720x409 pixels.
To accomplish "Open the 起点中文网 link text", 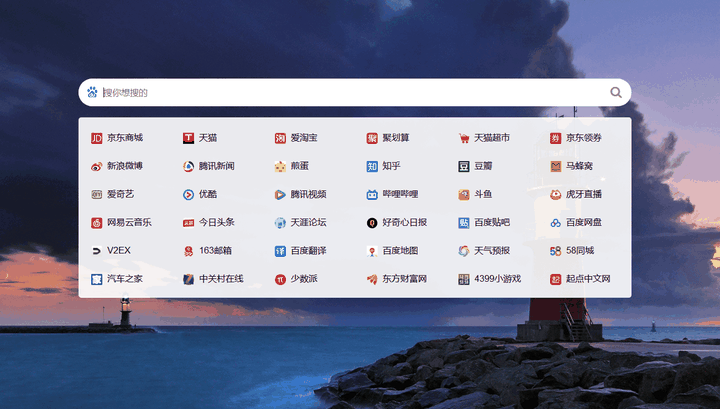I will [588, 279].
